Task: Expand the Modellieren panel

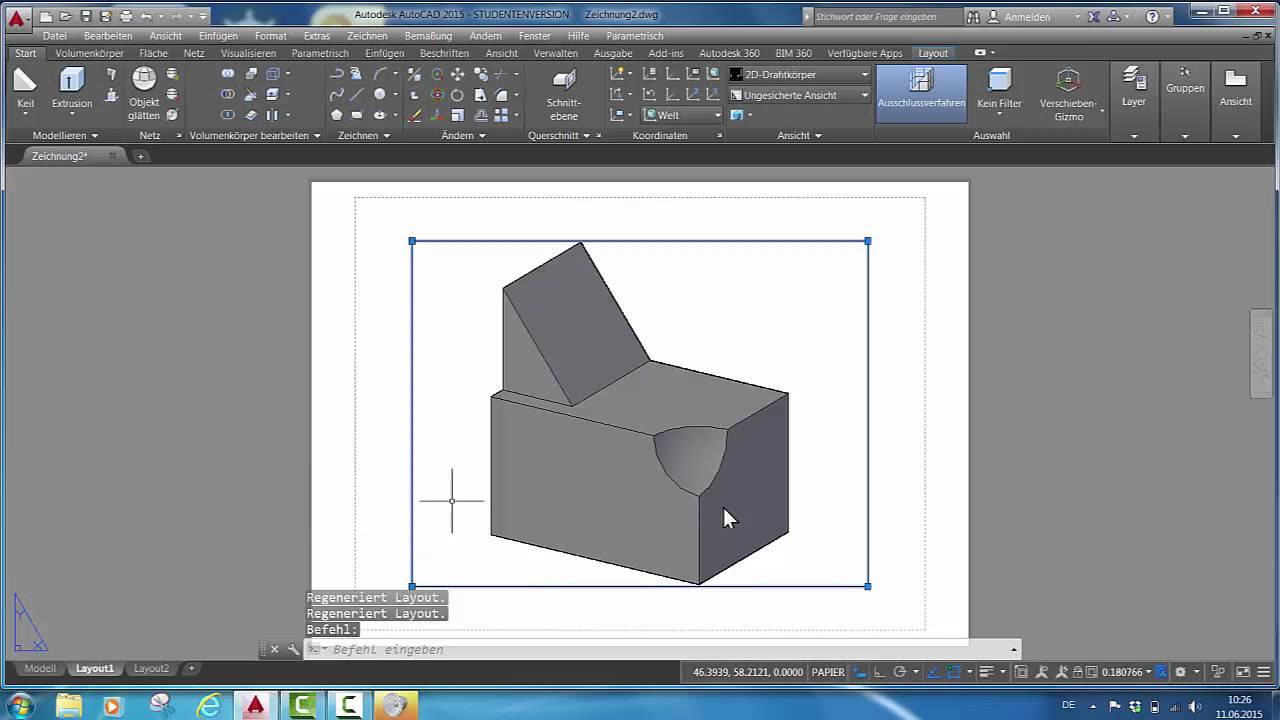Action: pyautogui.click(x=65, y=135)
